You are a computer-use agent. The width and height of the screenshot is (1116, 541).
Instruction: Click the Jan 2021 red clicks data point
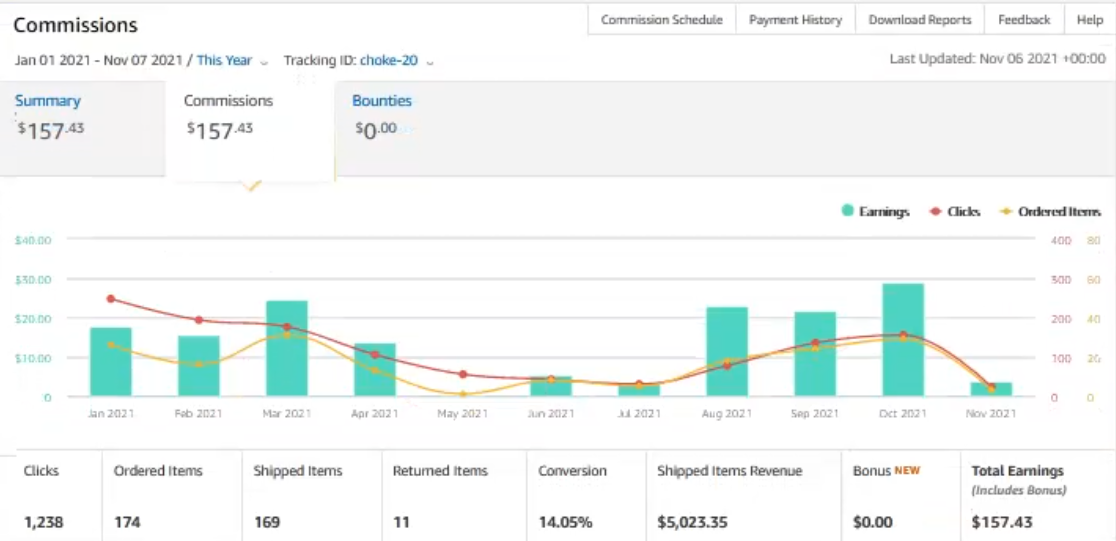110,298
